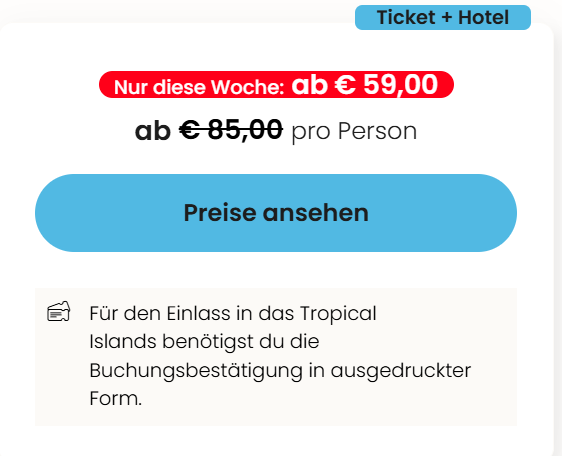Click the grey notice box beside the ticket icon

[276, 357]
